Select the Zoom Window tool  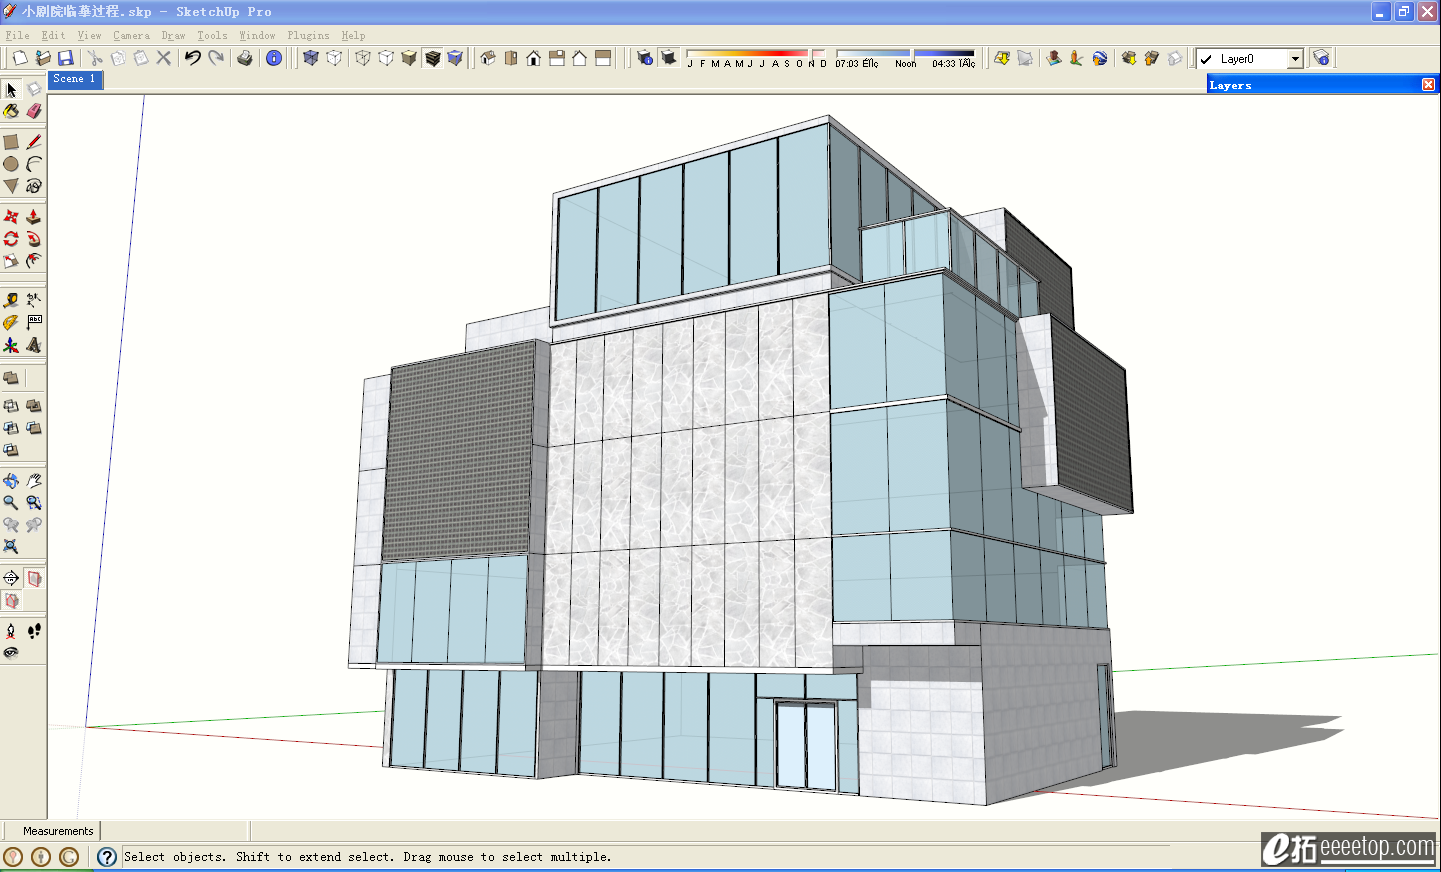click(x=34, y=503)
